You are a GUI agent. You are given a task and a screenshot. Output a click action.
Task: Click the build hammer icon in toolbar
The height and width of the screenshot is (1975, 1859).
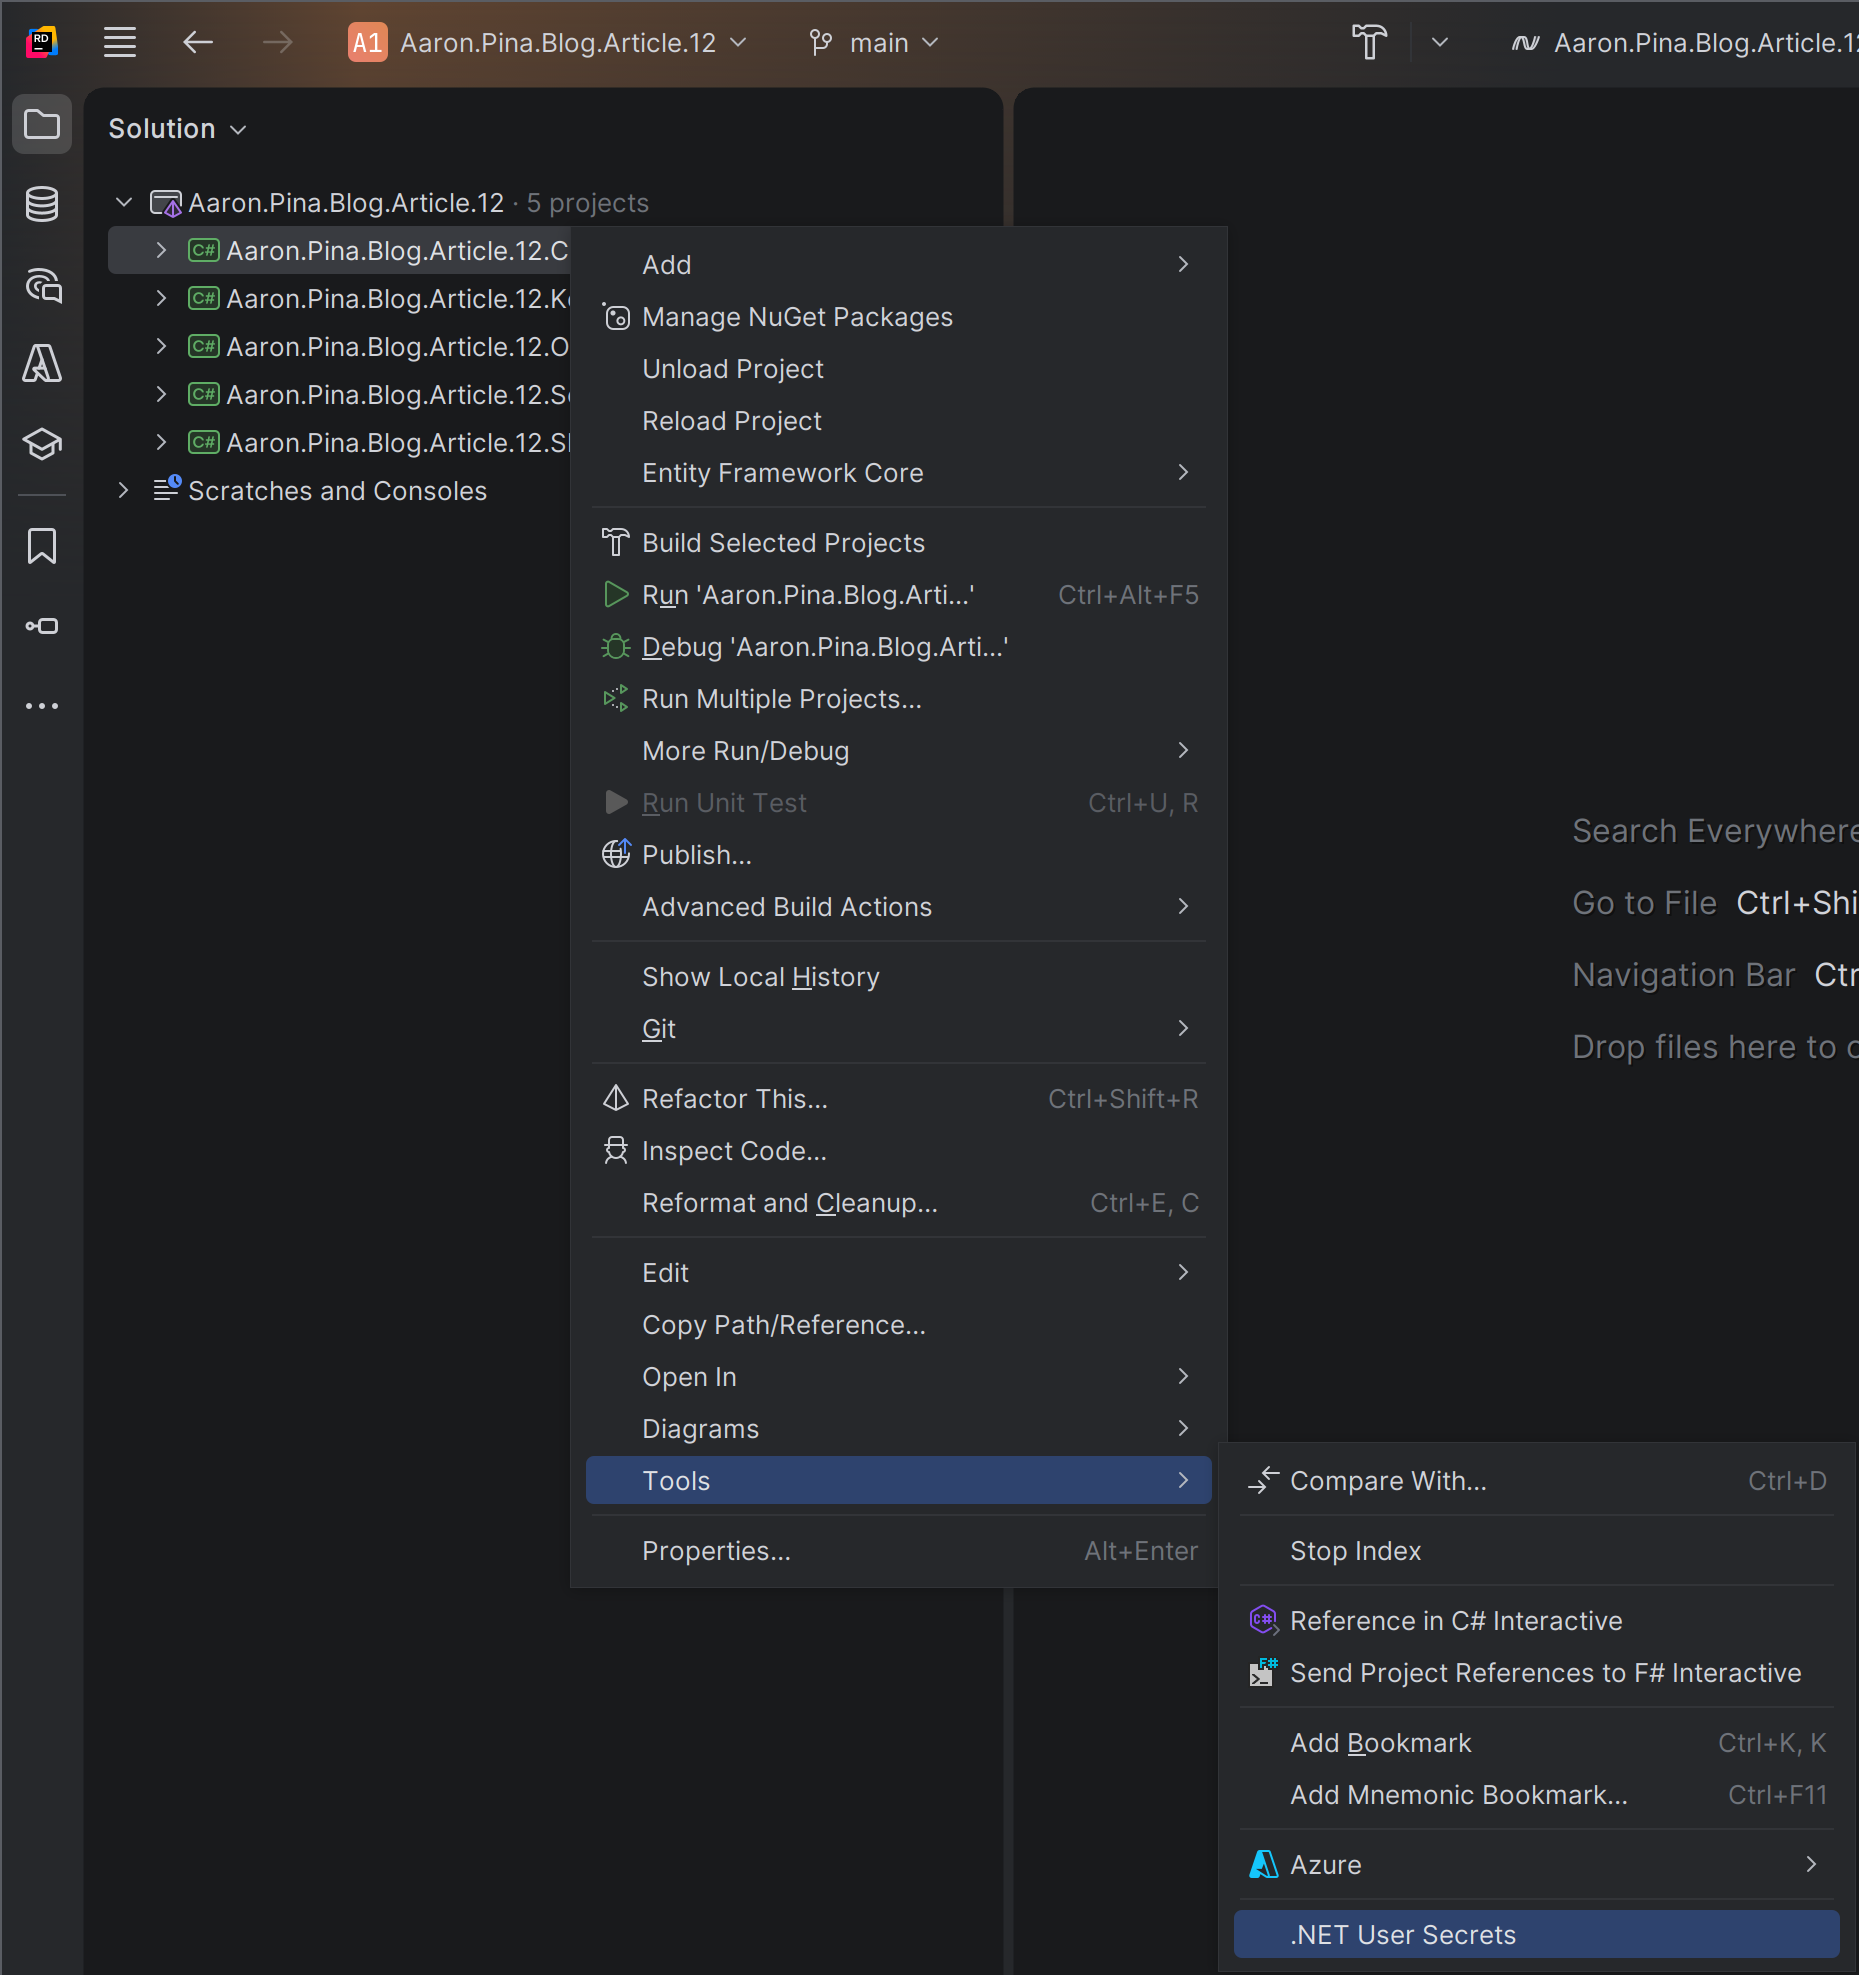pyautogui.click(x=1369, y=42)
